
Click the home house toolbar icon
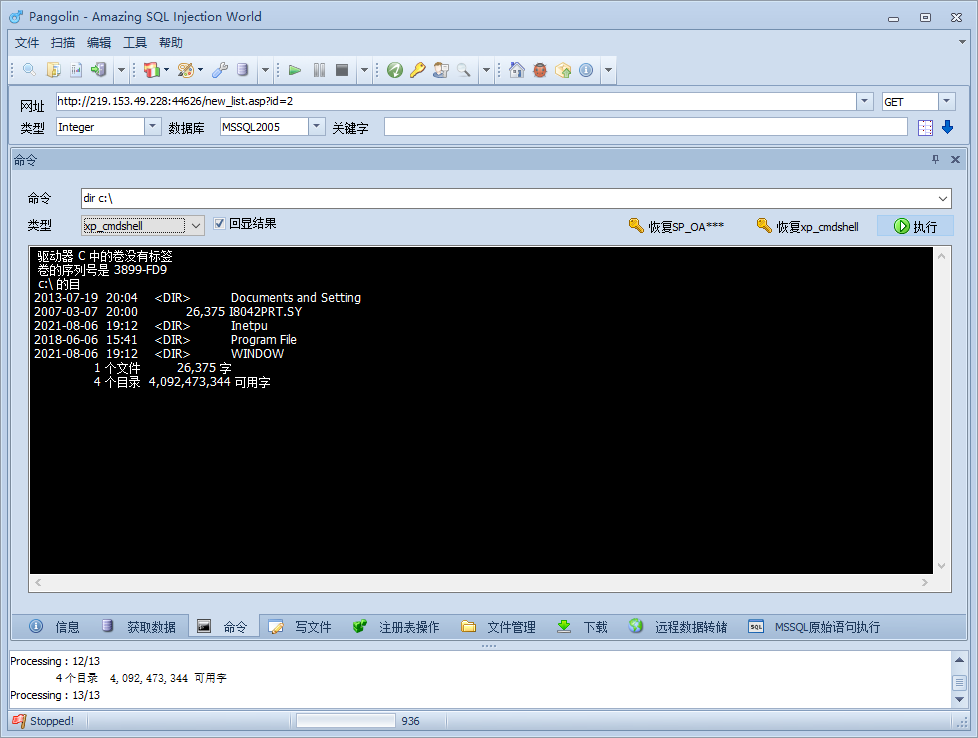(516, 70)
